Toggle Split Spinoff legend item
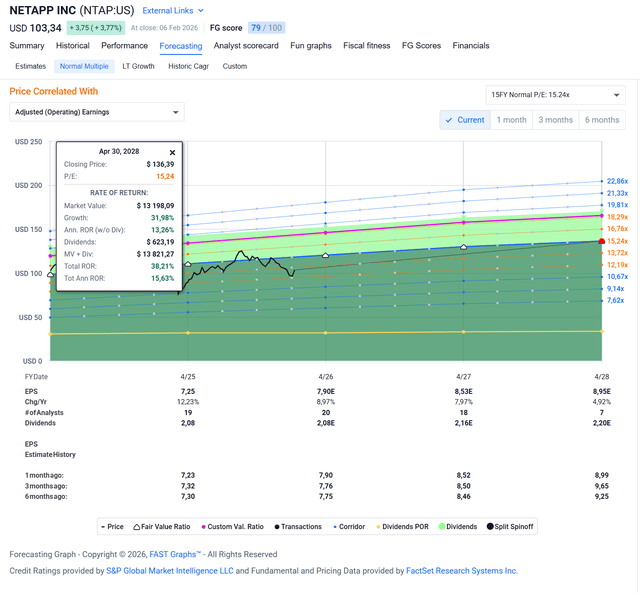This screenshot has width=640, height=593. [510, 526]
